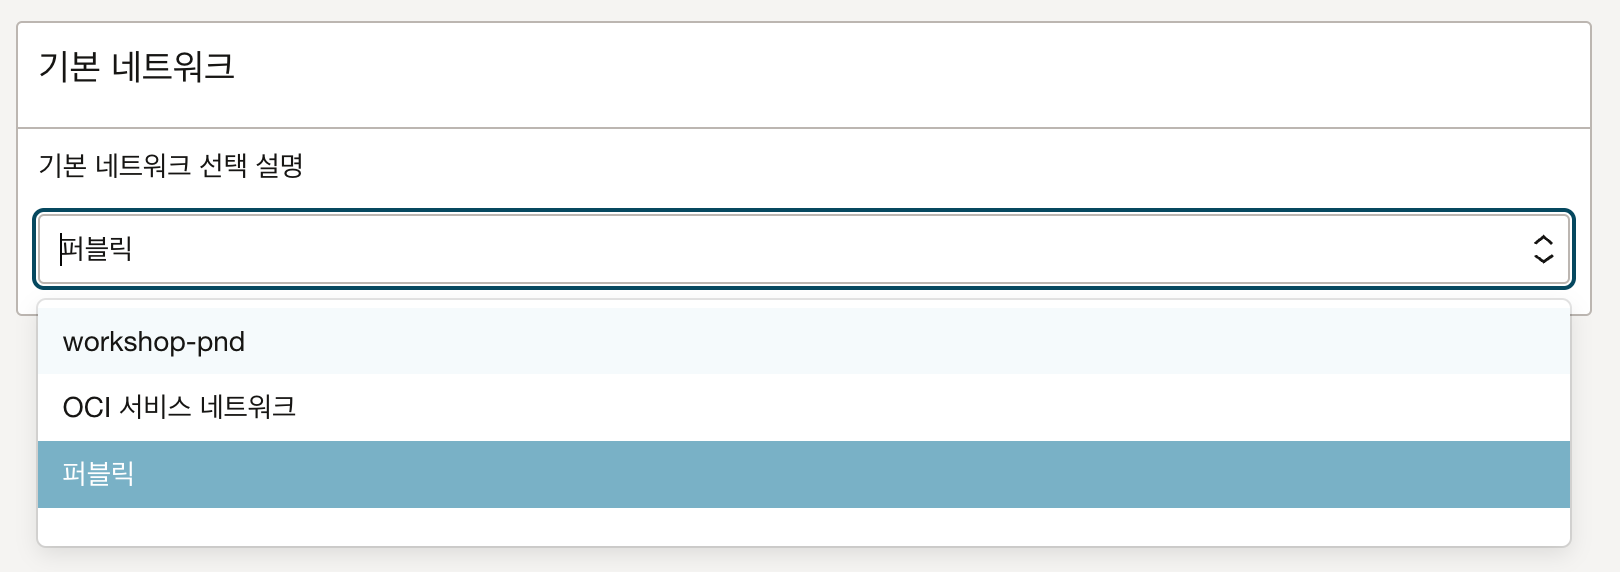Click the 기본 네트워크 panel heading

[x=137, y=68]
